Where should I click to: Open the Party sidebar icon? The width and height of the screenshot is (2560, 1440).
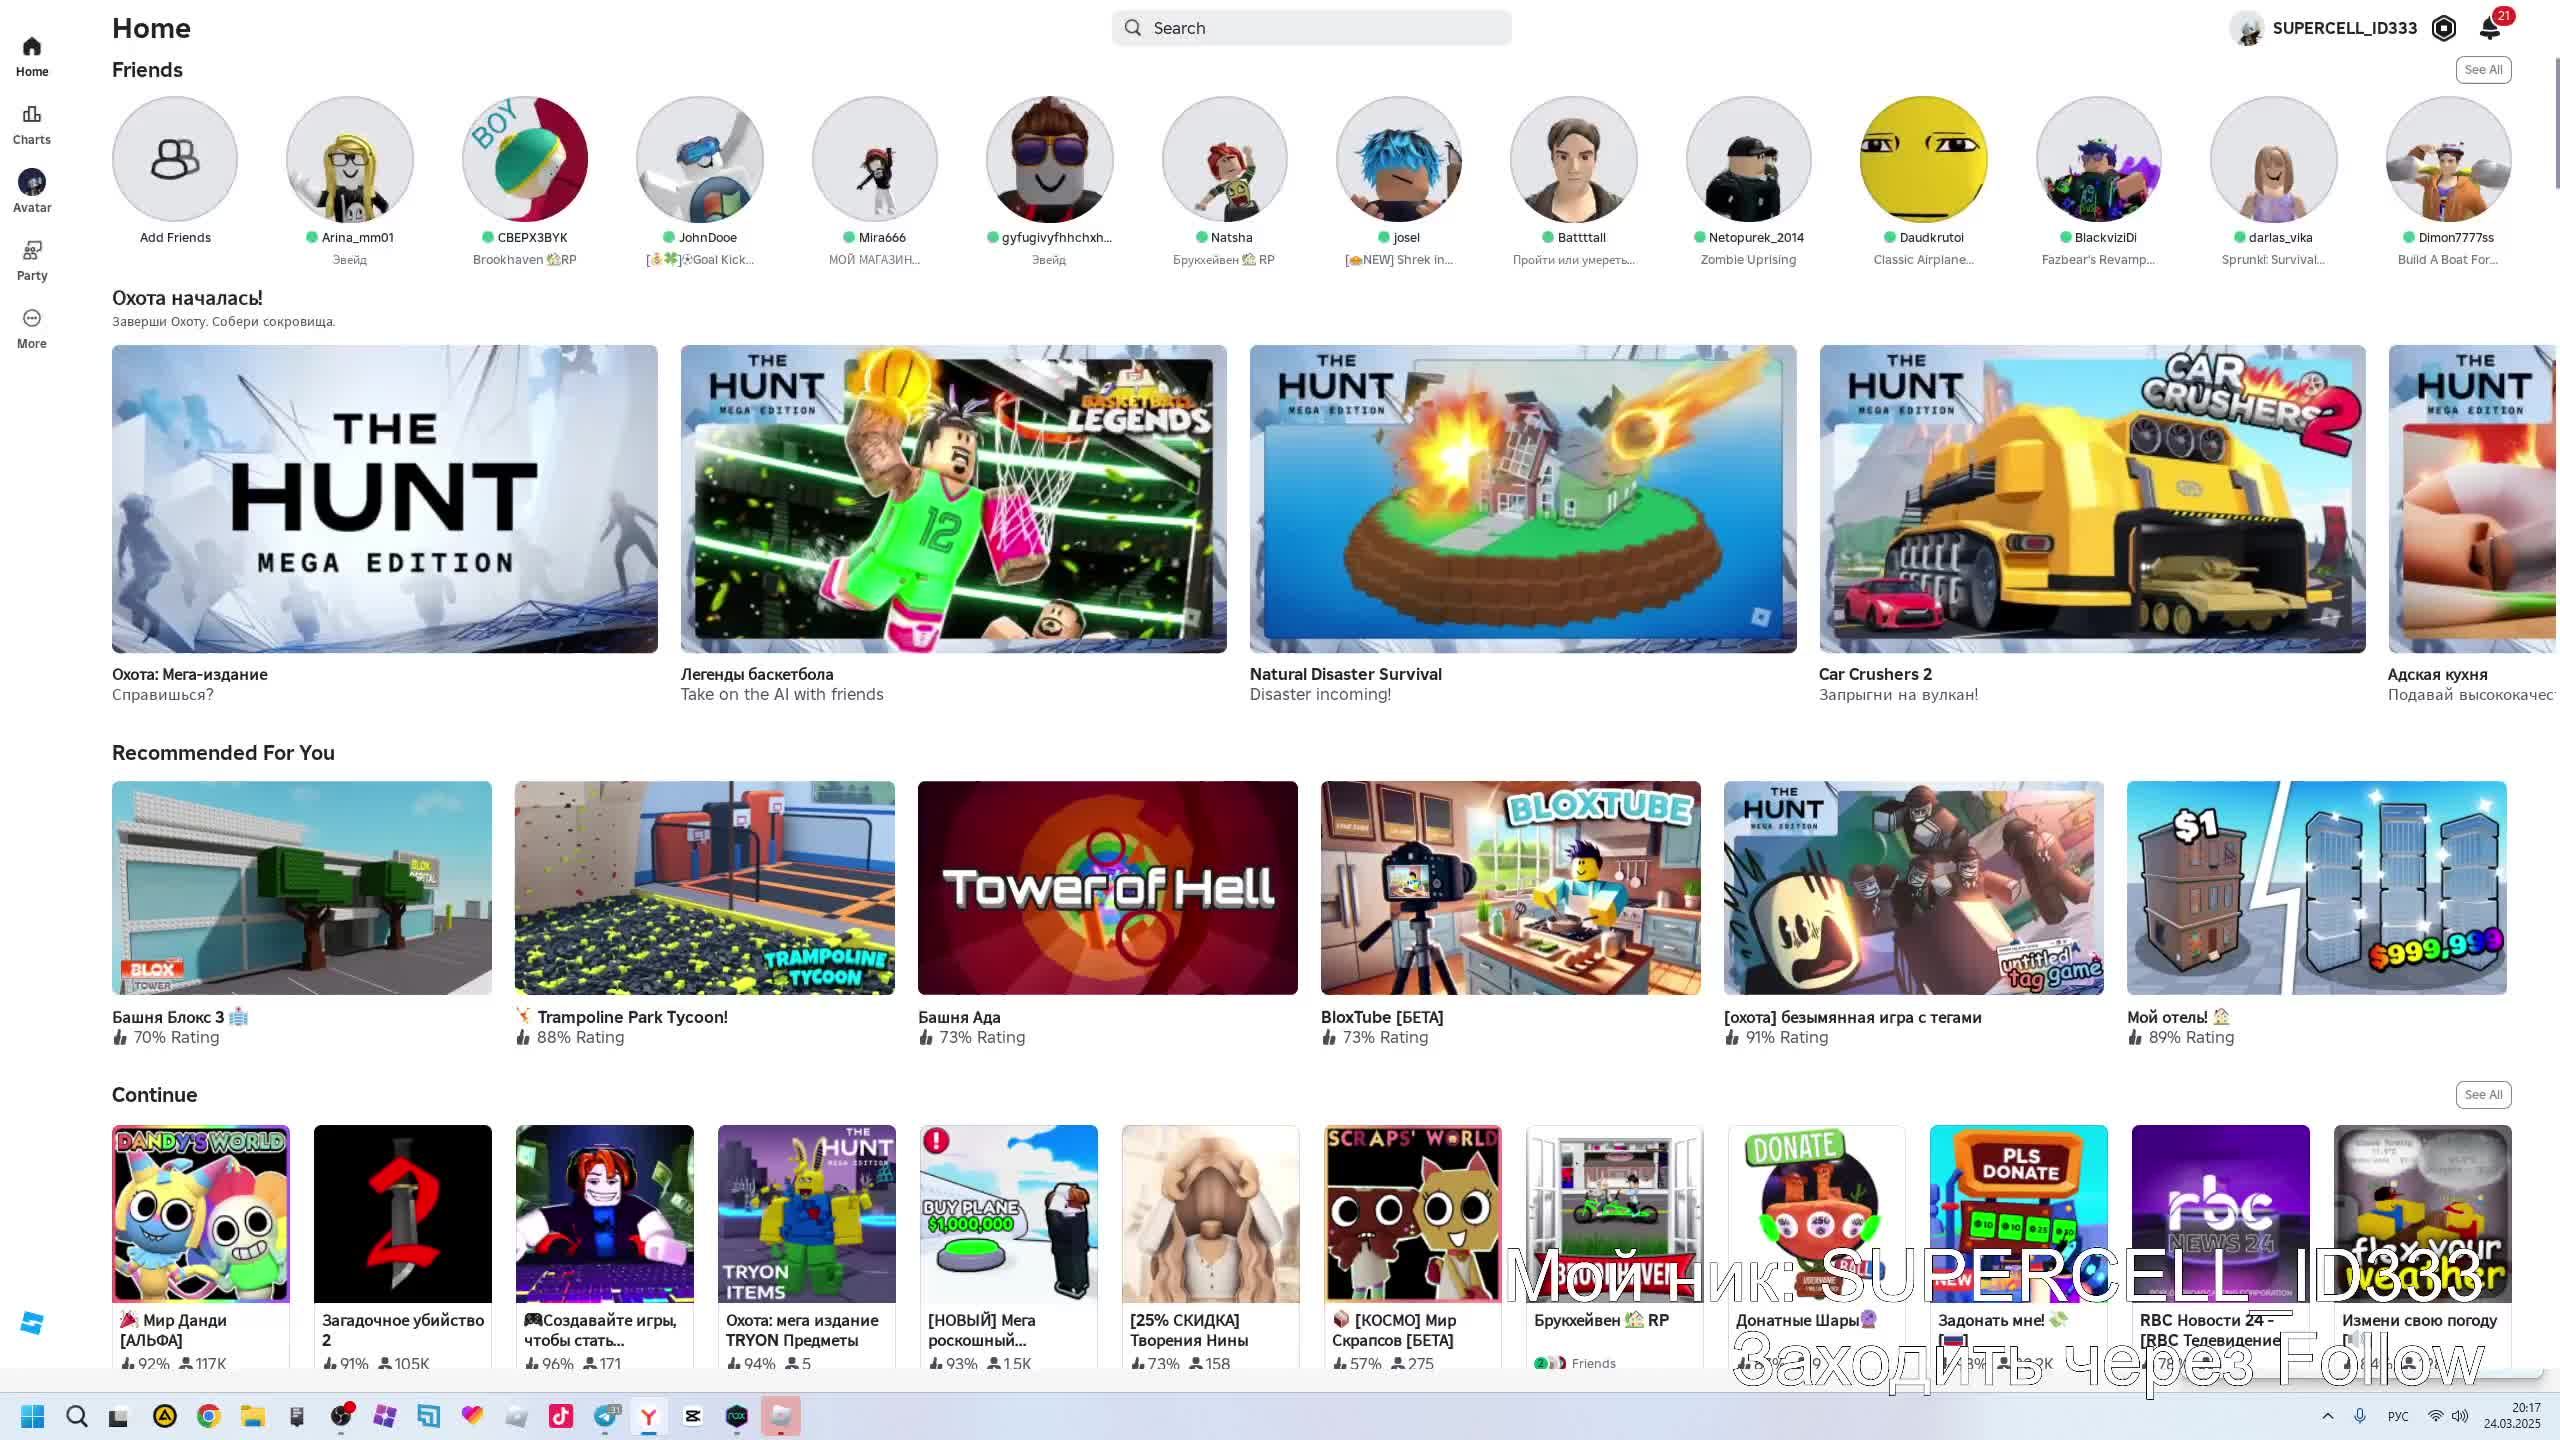pos(32,259)
